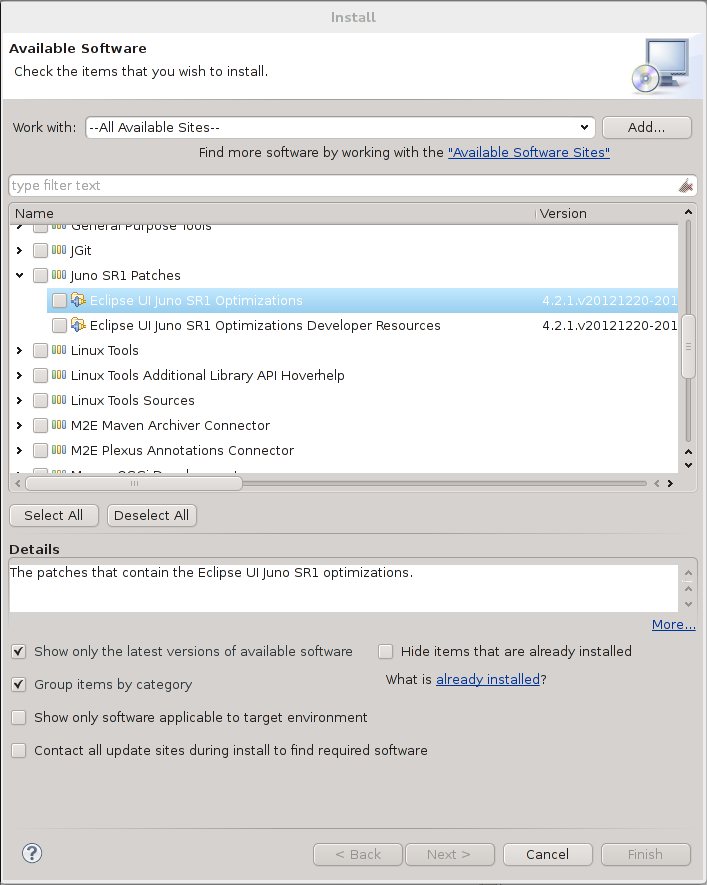Click the Eclipse UI Juno SR1 Optimizations feature icon

[x=78, y=300]
